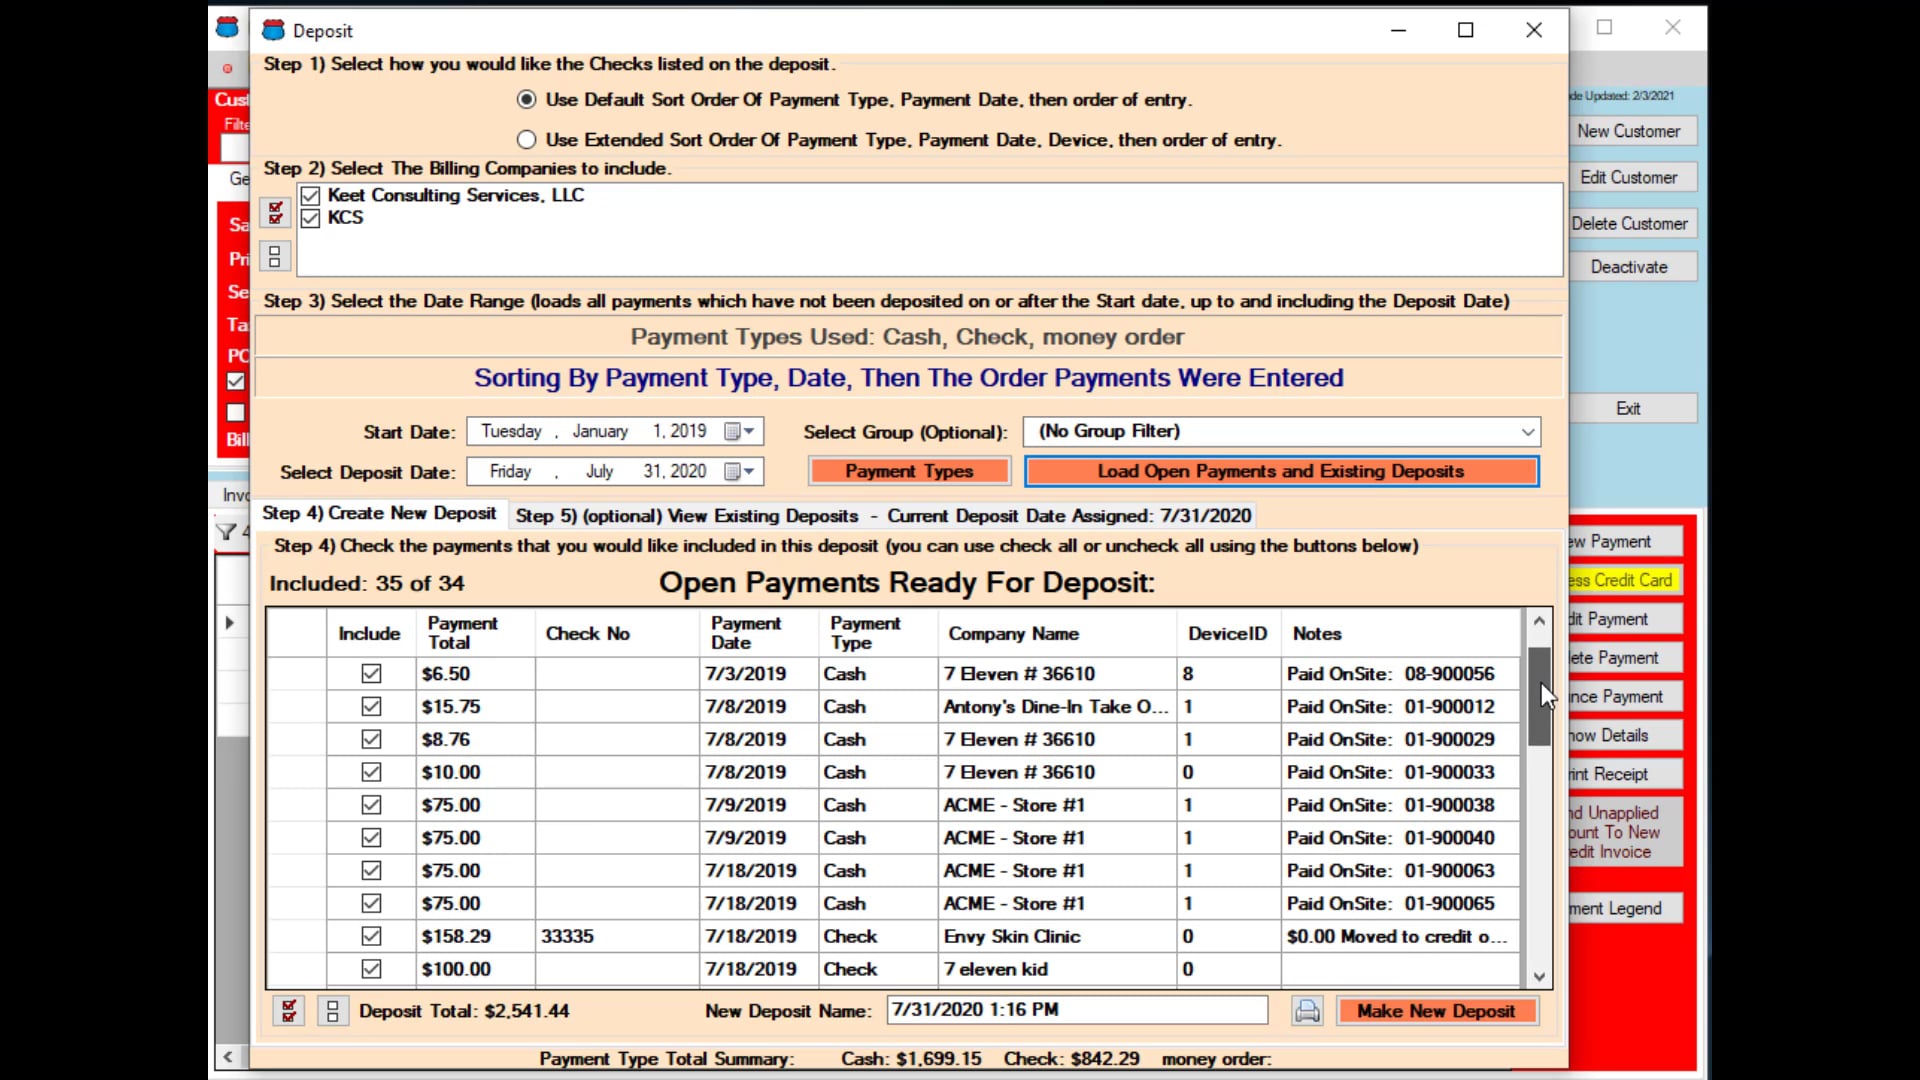Click the Payment Date column header
This screenshot has height=1080, width=1920.
(x=758, y=633)
